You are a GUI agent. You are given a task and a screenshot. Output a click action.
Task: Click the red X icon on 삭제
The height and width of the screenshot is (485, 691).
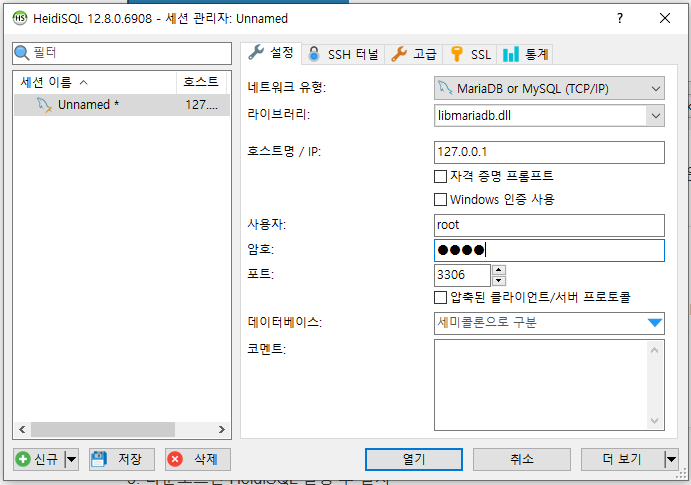175,459
